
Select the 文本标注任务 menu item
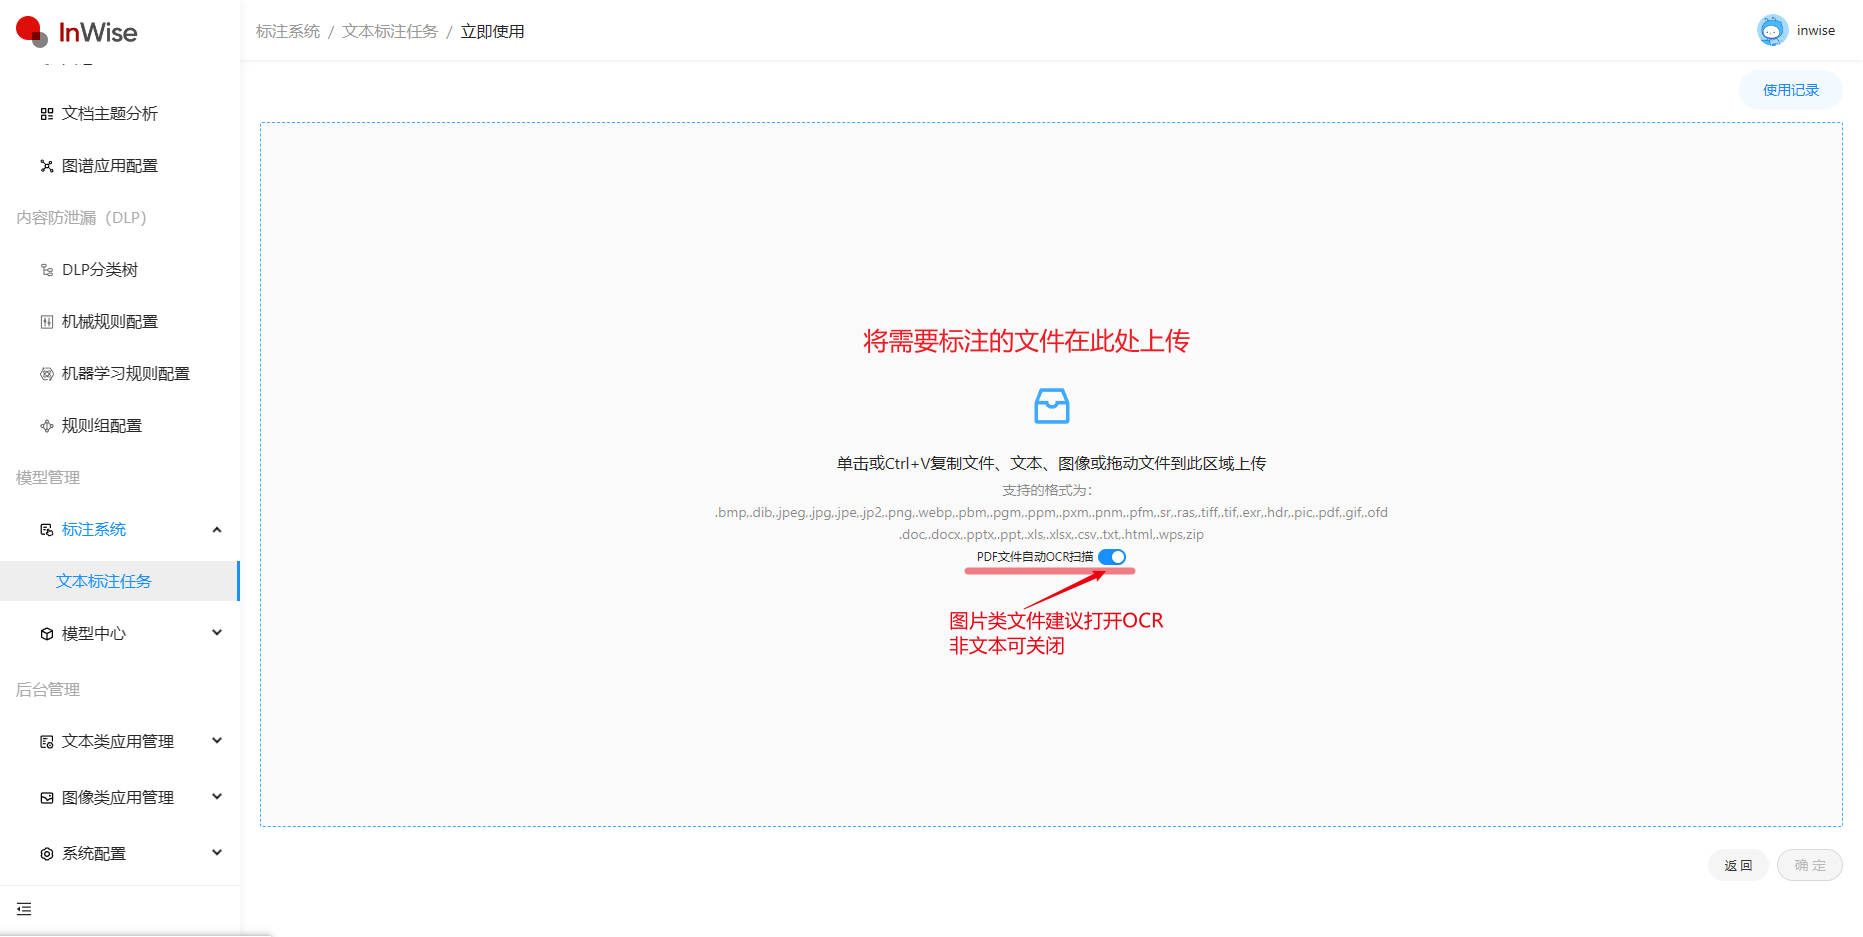coord(104,582)
